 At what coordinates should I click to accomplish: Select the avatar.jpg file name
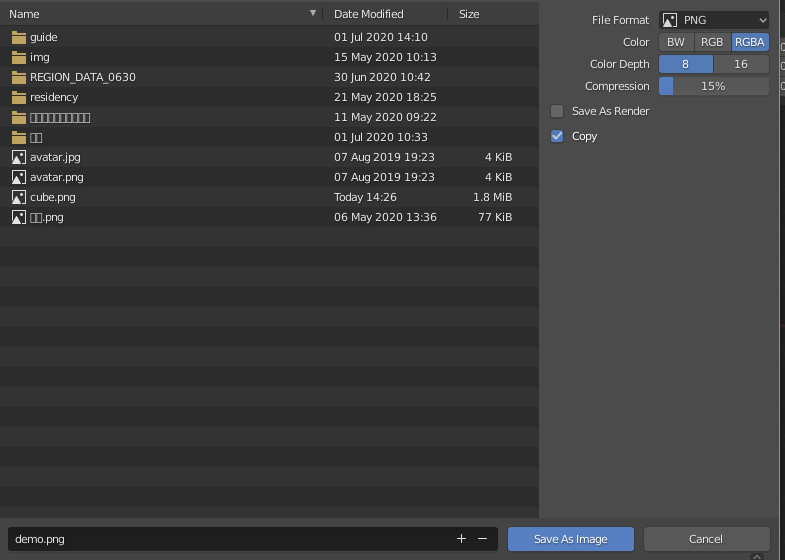[55, 157]
